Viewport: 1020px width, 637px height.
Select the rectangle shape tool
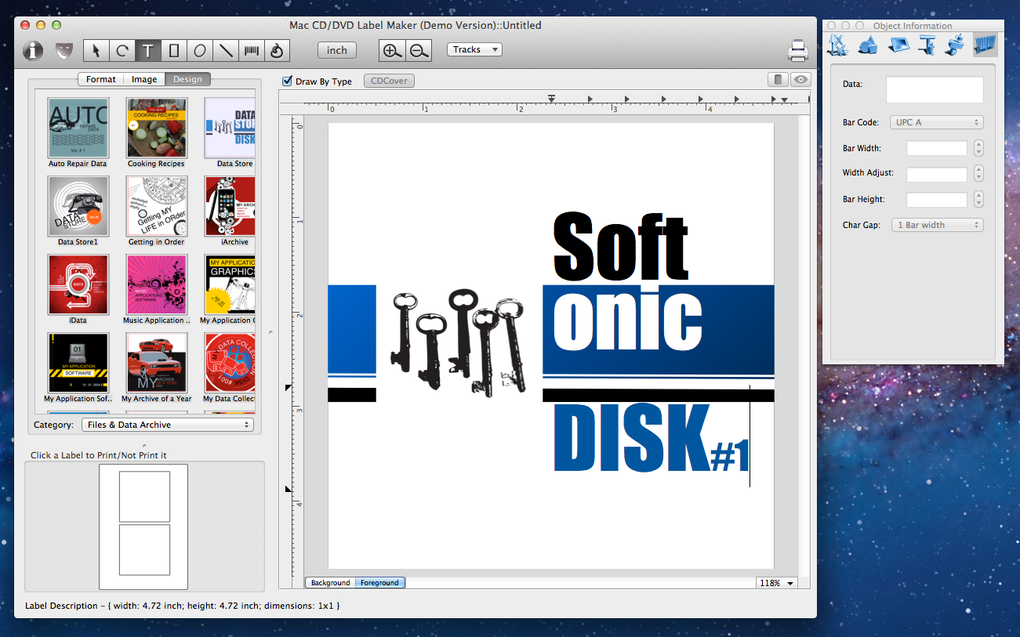coord(174,50)
